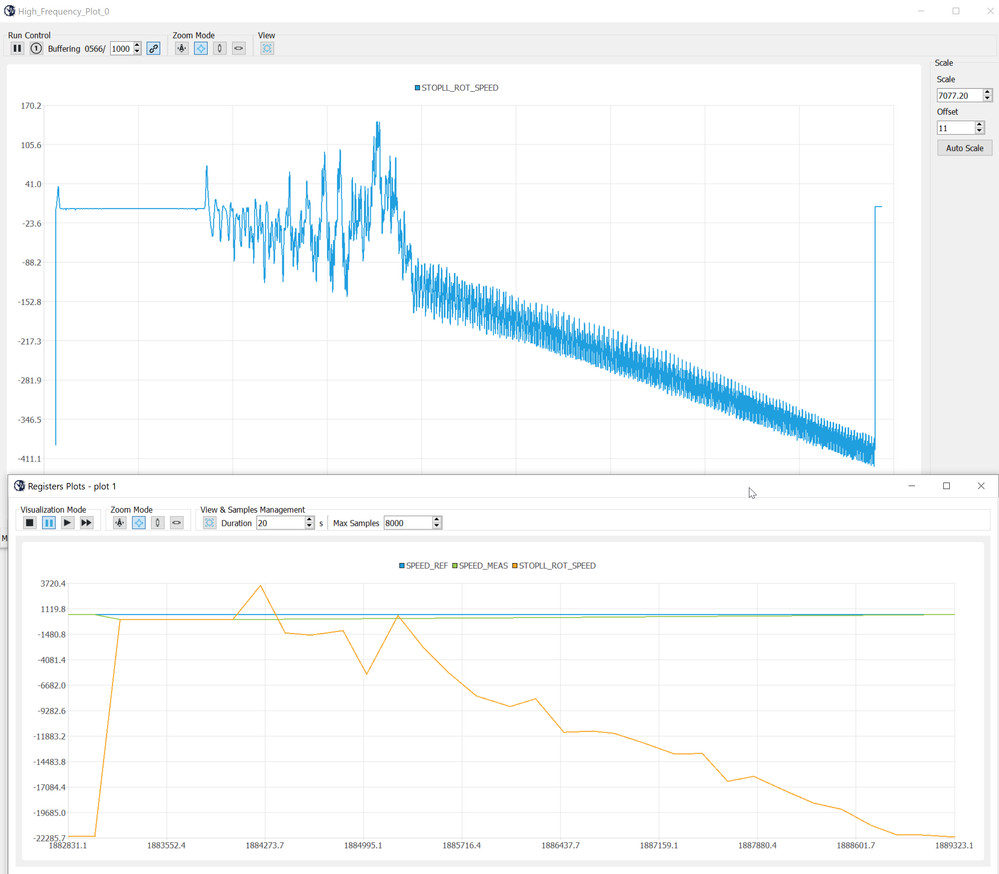This screenshot has width=999, height=874.
Task: Increase the Duration value with up arrow
Action: point(310,520)
